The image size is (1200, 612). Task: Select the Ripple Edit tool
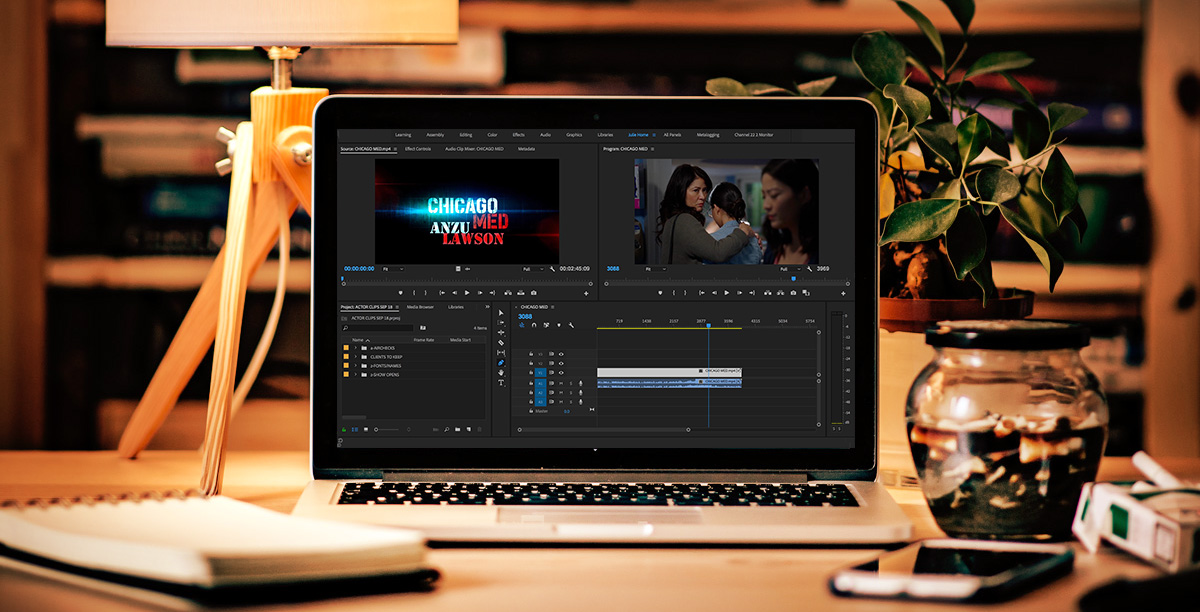coord(501,333)
